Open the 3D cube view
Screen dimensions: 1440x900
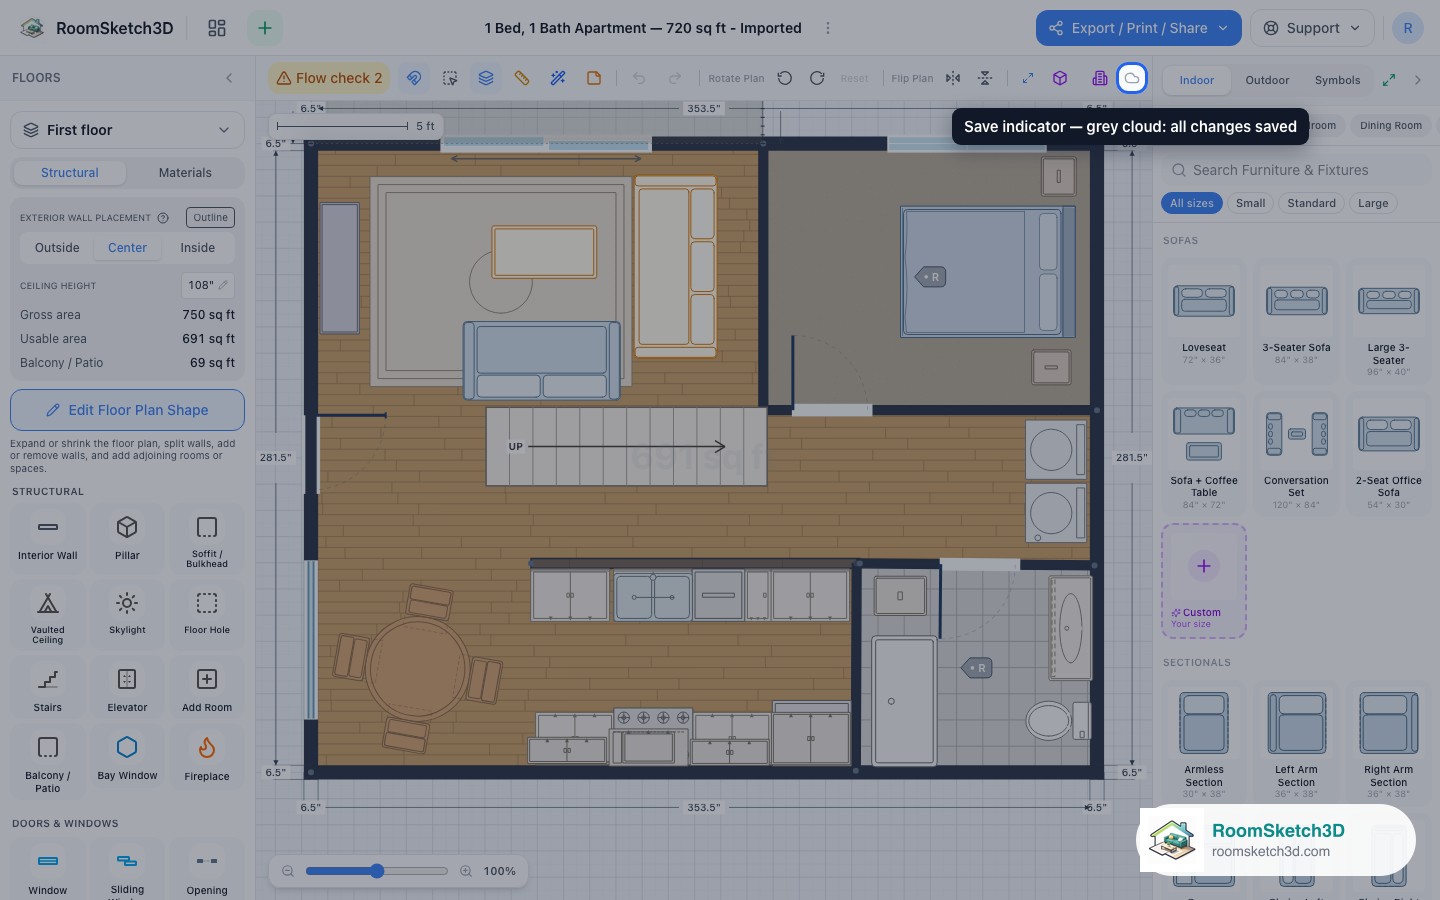(x=1060, y=78)
